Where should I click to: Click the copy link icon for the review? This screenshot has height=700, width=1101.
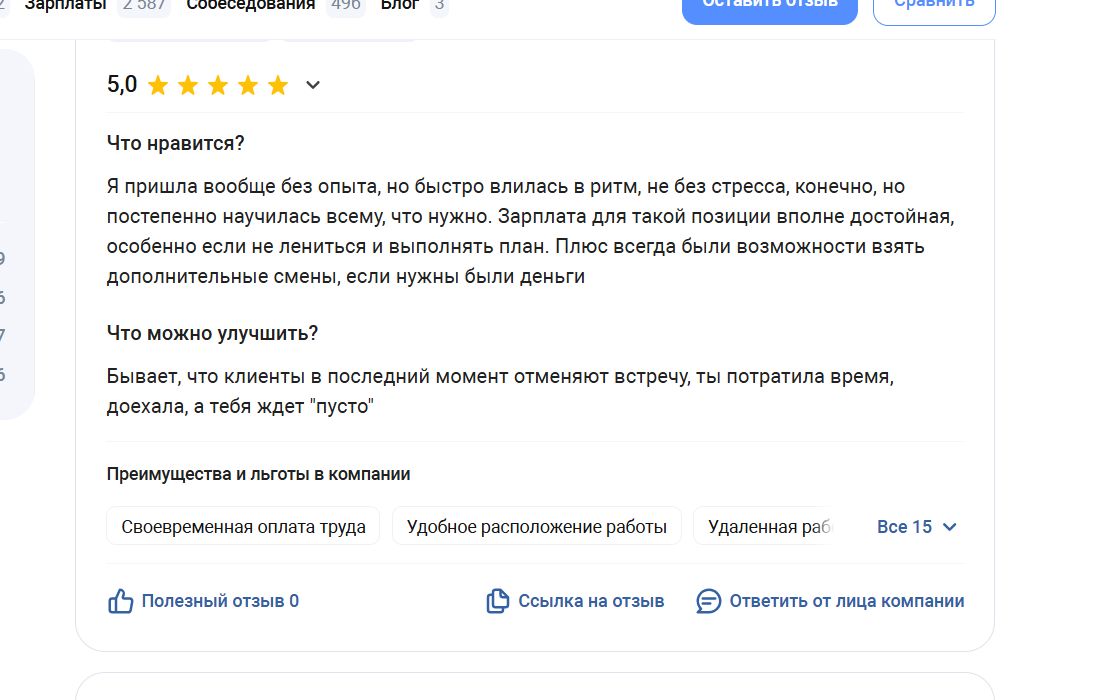pos(497,601)
